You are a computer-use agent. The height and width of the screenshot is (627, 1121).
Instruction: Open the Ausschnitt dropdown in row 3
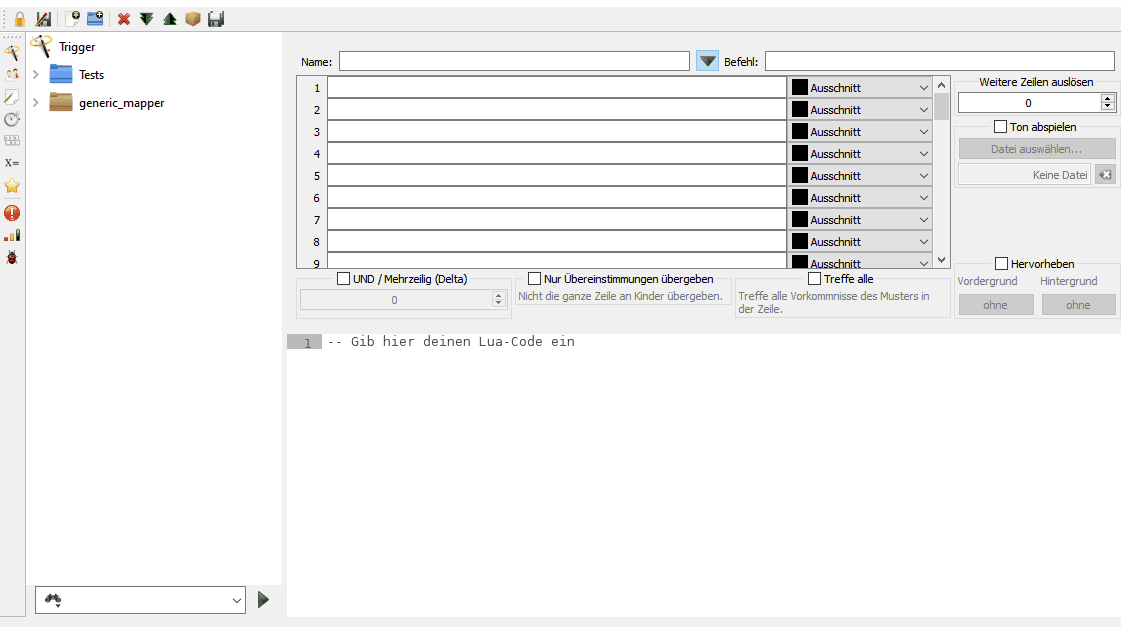pos(859,132)
